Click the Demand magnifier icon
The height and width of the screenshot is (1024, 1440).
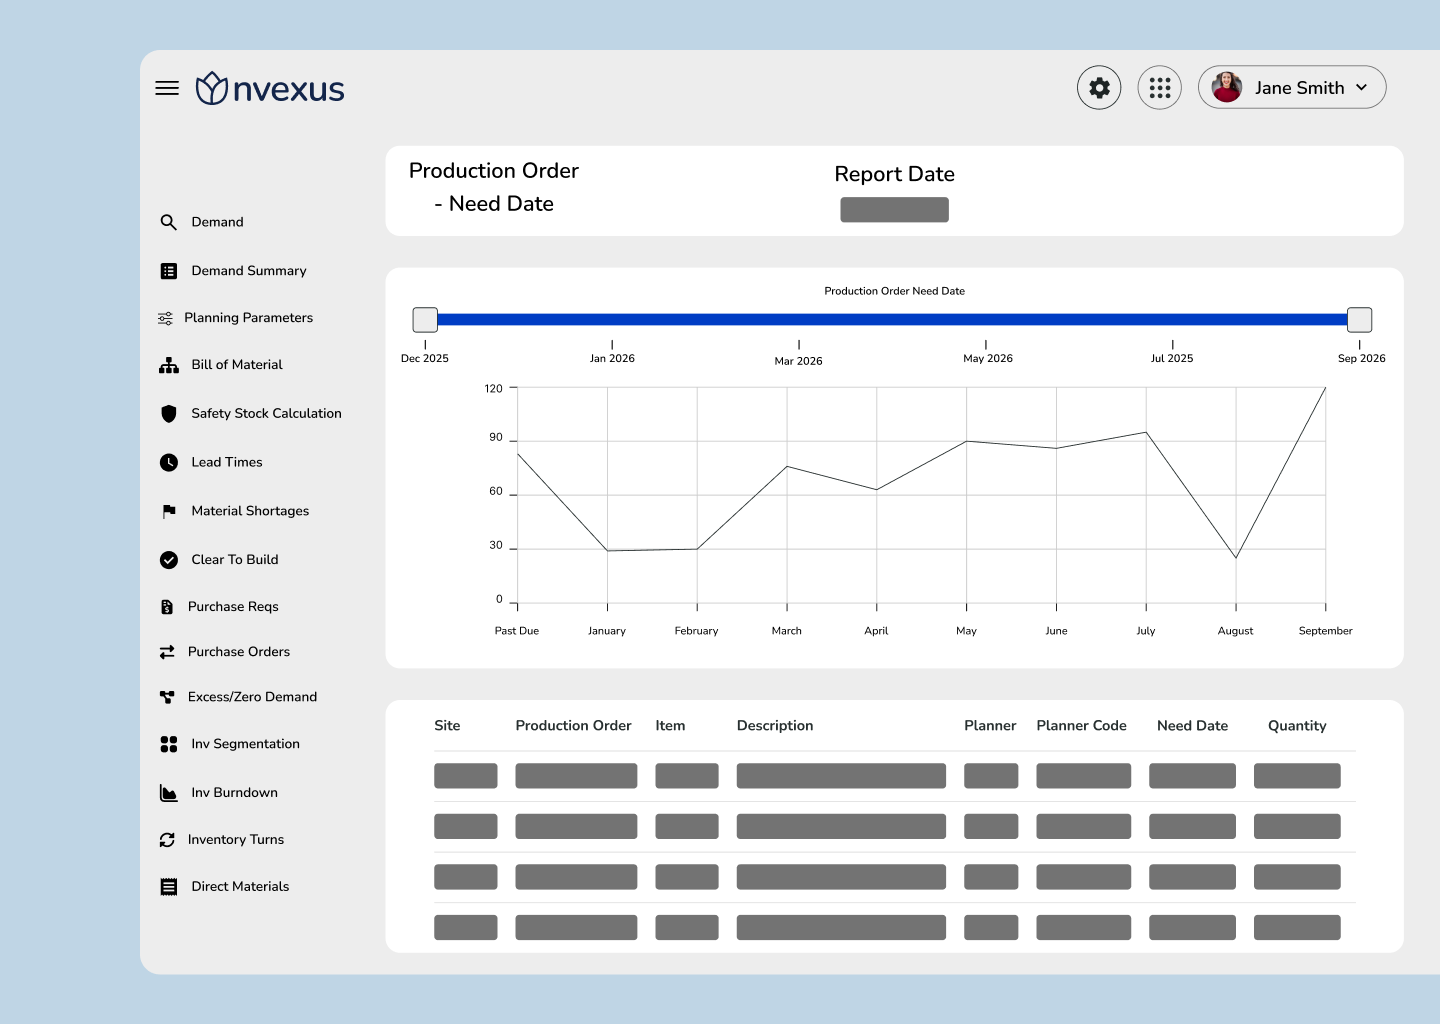[x=169, y=222]
